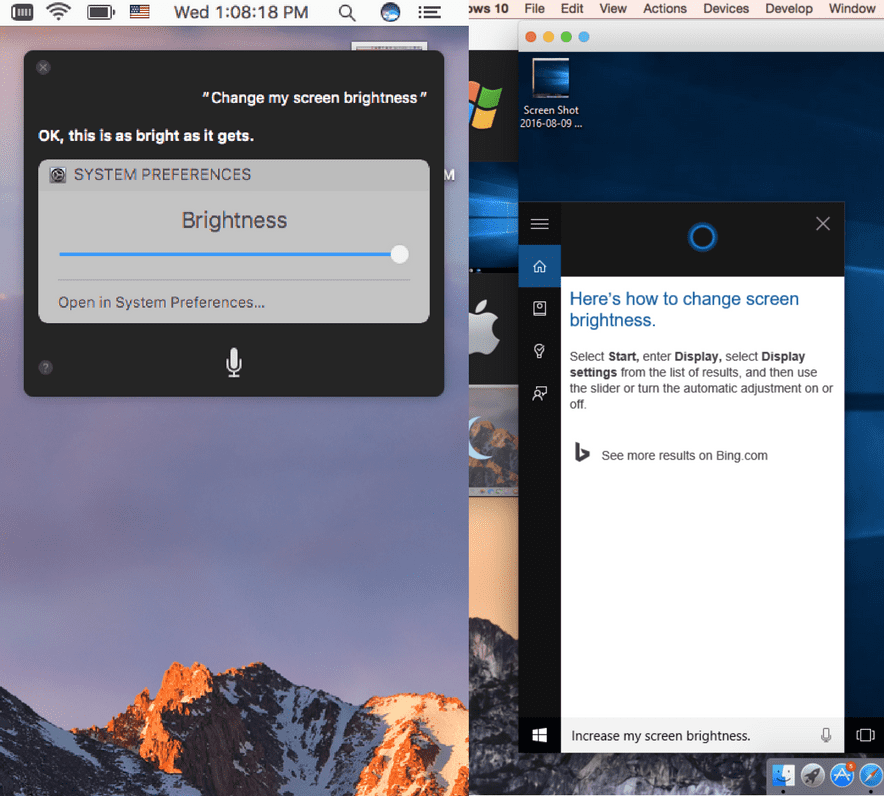Open Safari from the Dock

click(x=872, y=776)
